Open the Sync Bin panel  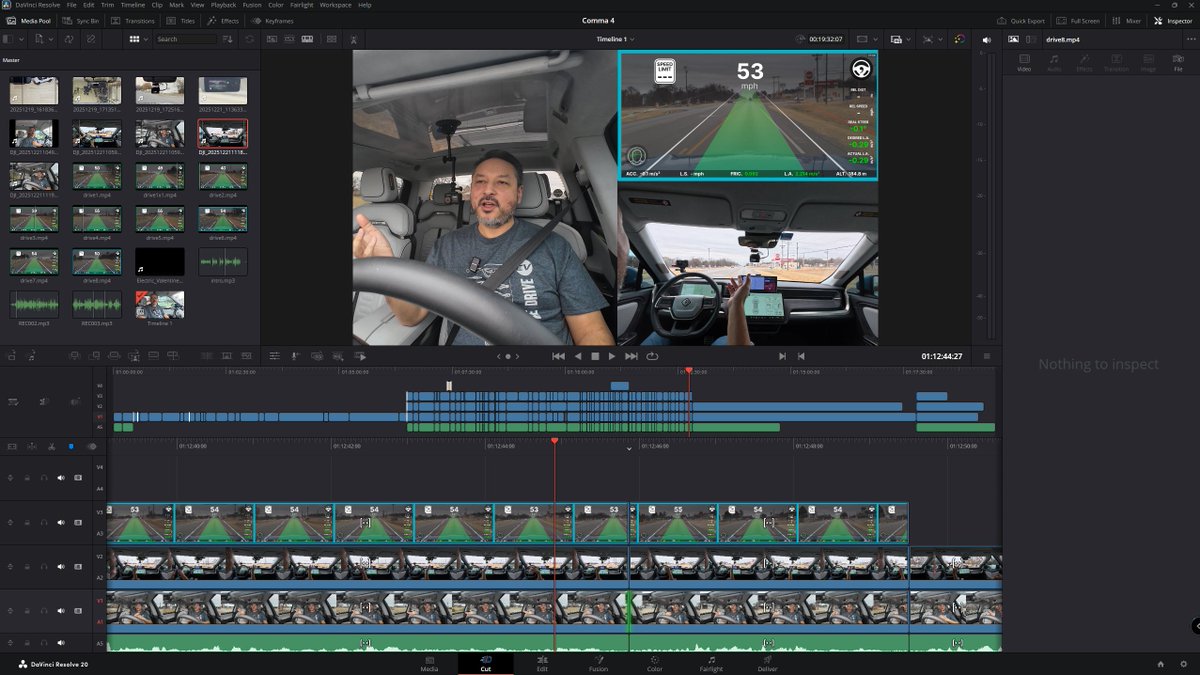[x=80, y=20]
